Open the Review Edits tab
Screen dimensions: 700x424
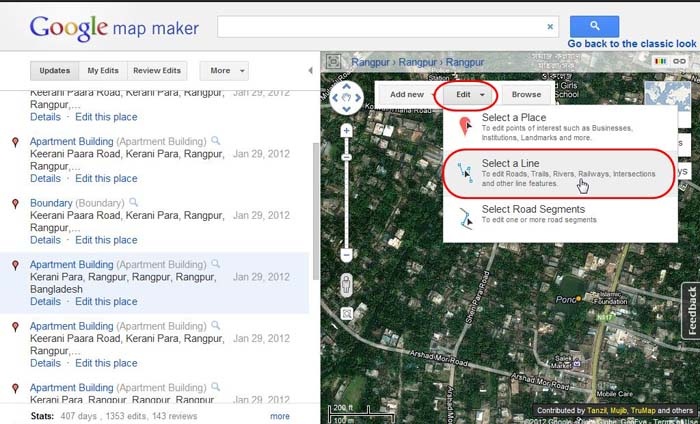(x=157, y=71)
